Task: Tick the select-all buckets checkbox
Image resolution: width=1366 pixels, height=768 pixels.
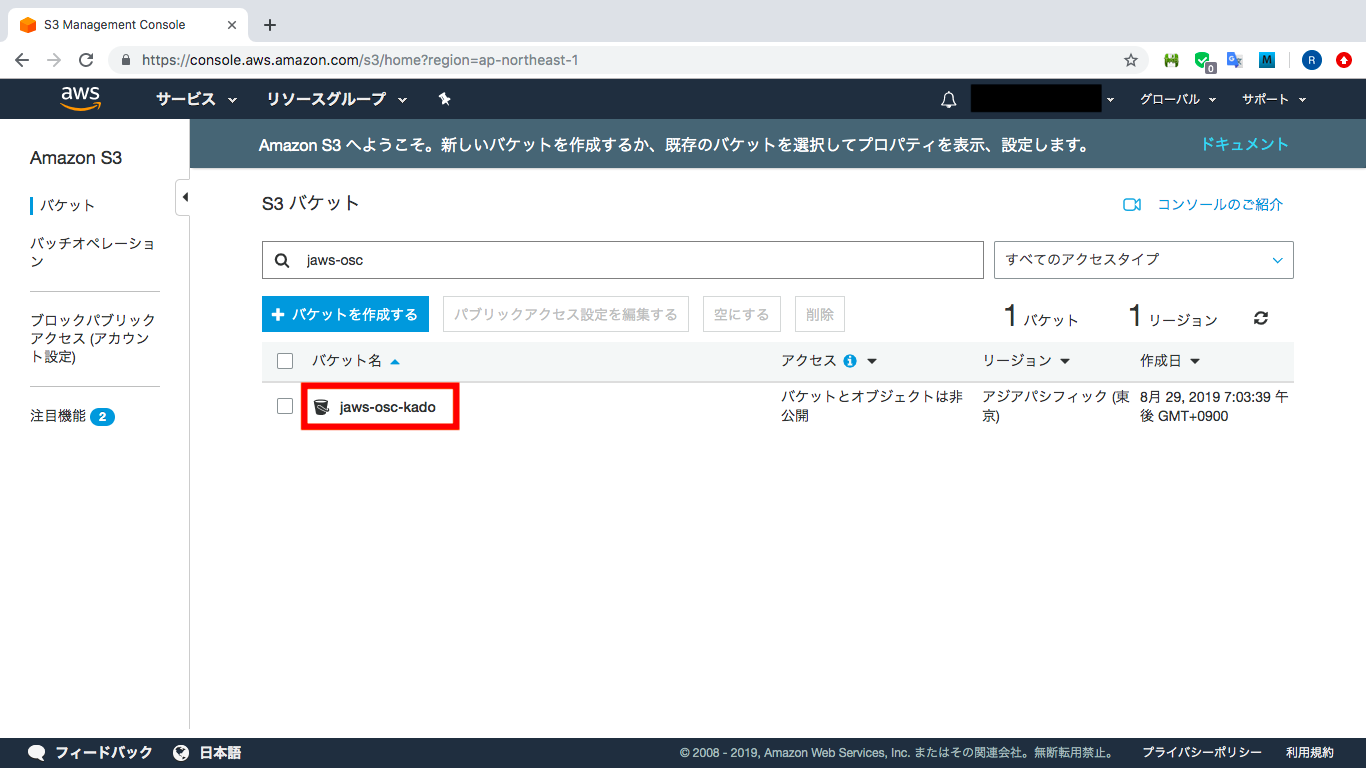Action: coord(285,361)
